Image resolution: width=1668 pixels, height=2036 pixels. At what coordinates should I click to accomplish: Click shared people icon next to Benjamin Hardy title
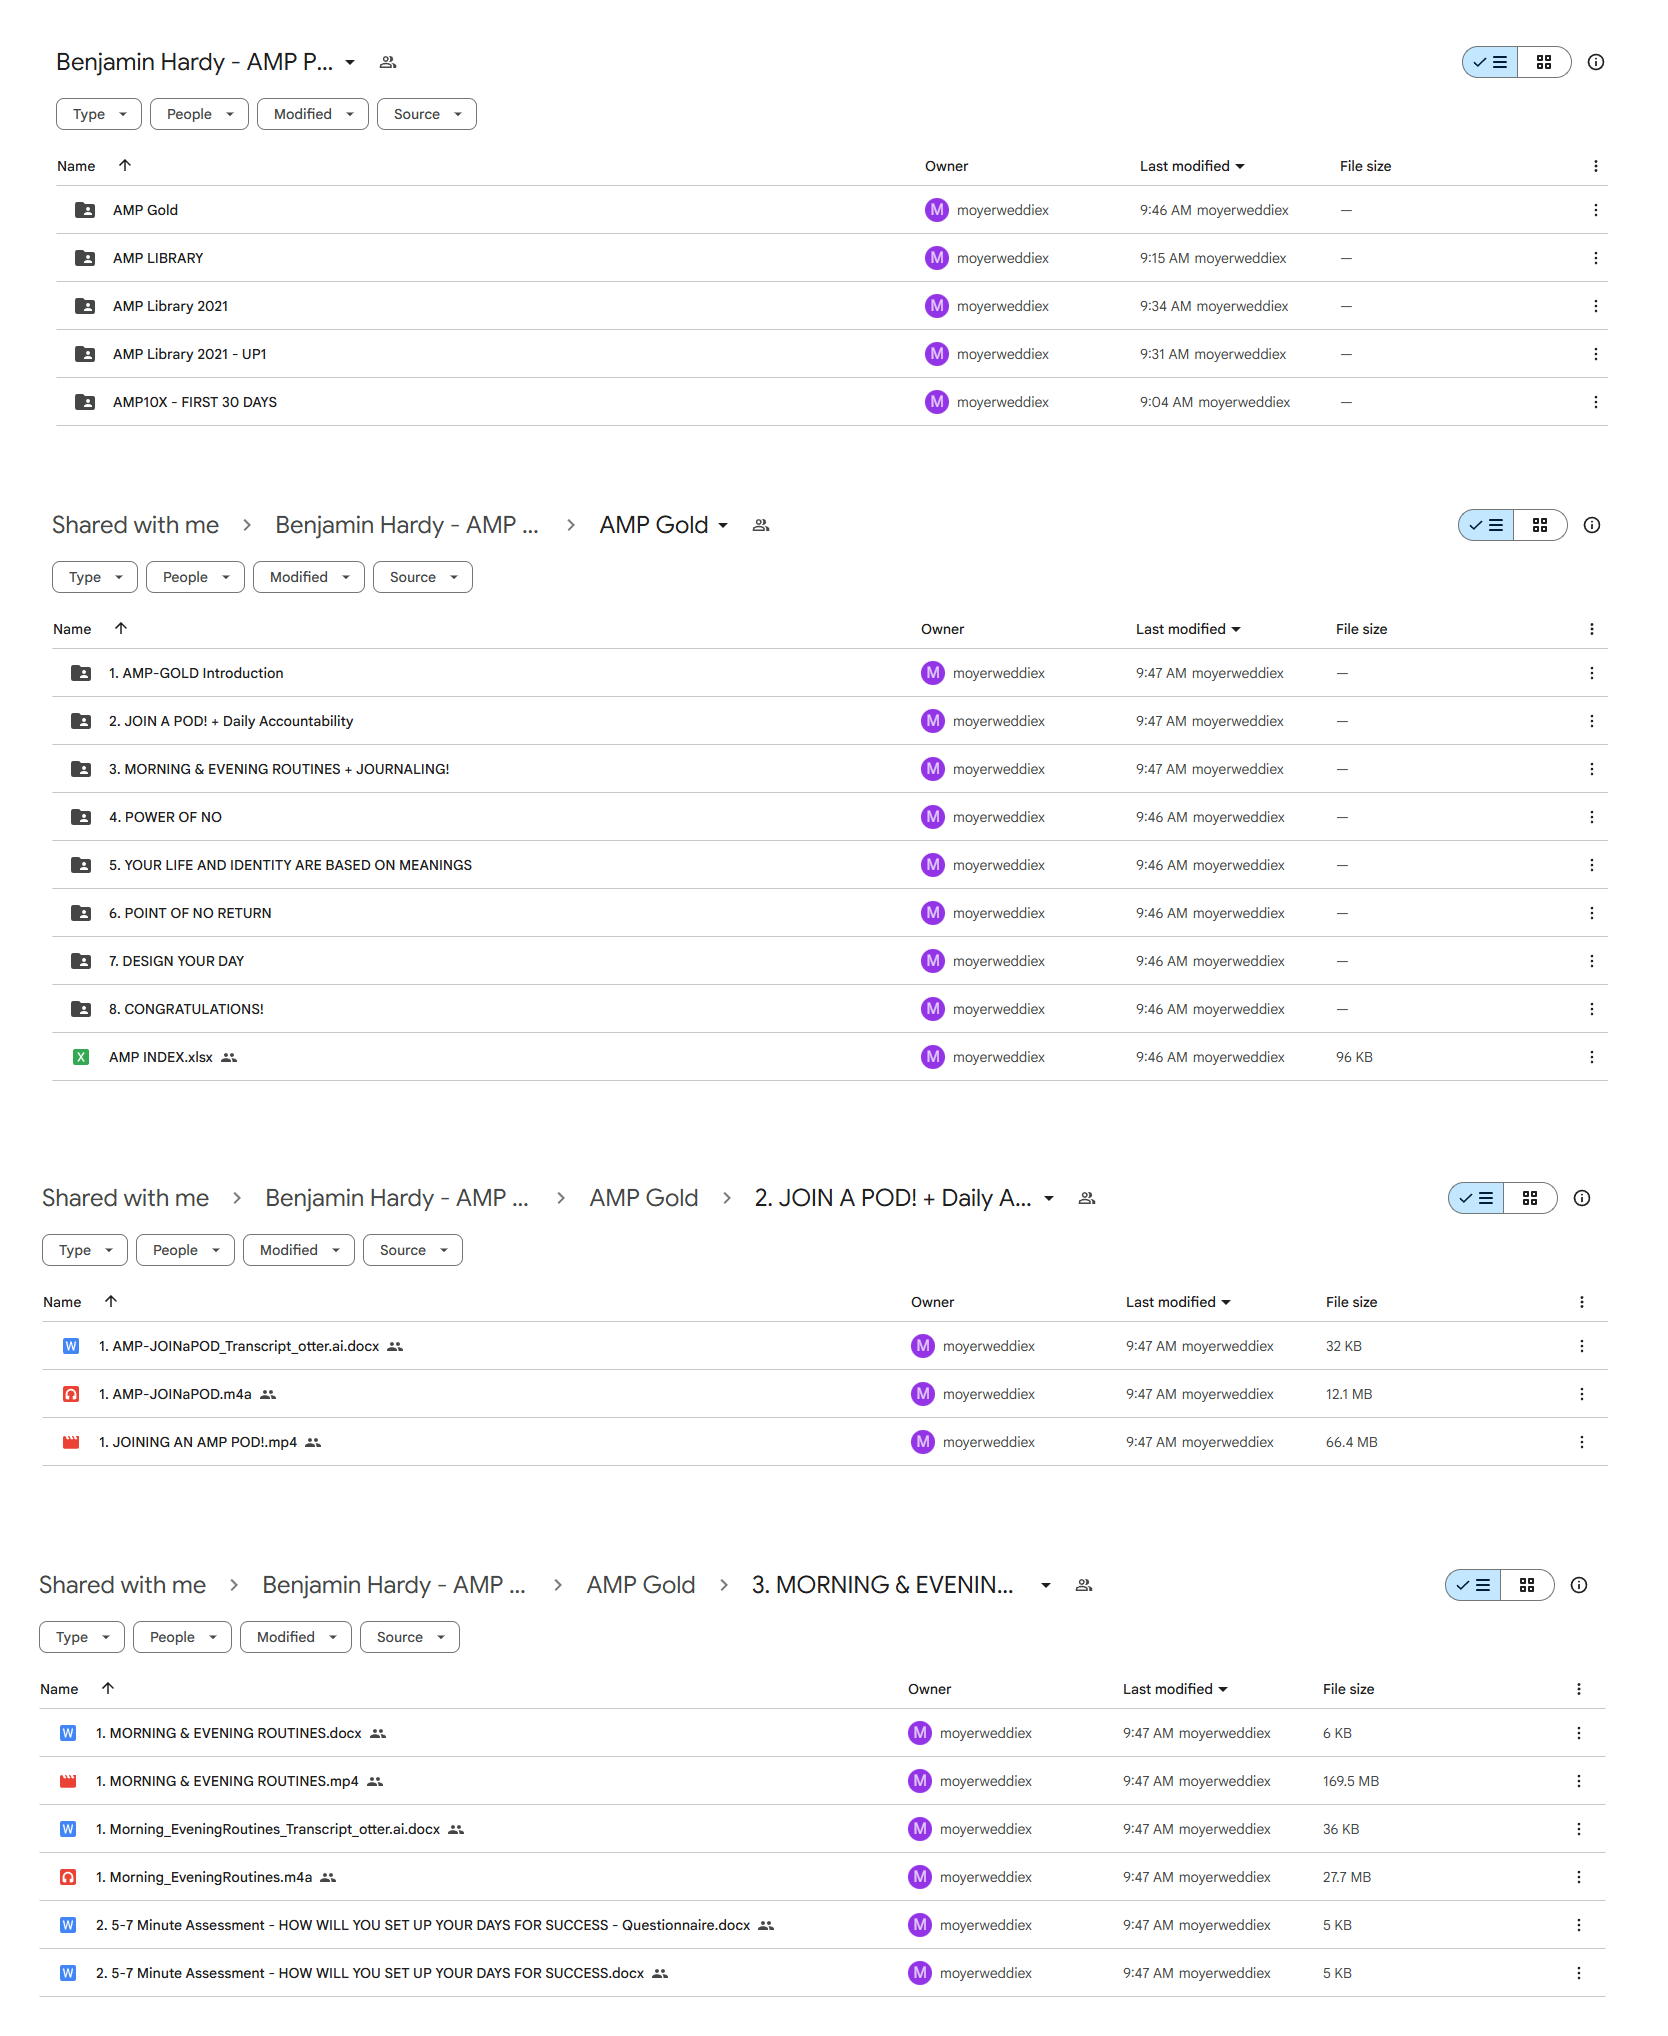point(388,62)
